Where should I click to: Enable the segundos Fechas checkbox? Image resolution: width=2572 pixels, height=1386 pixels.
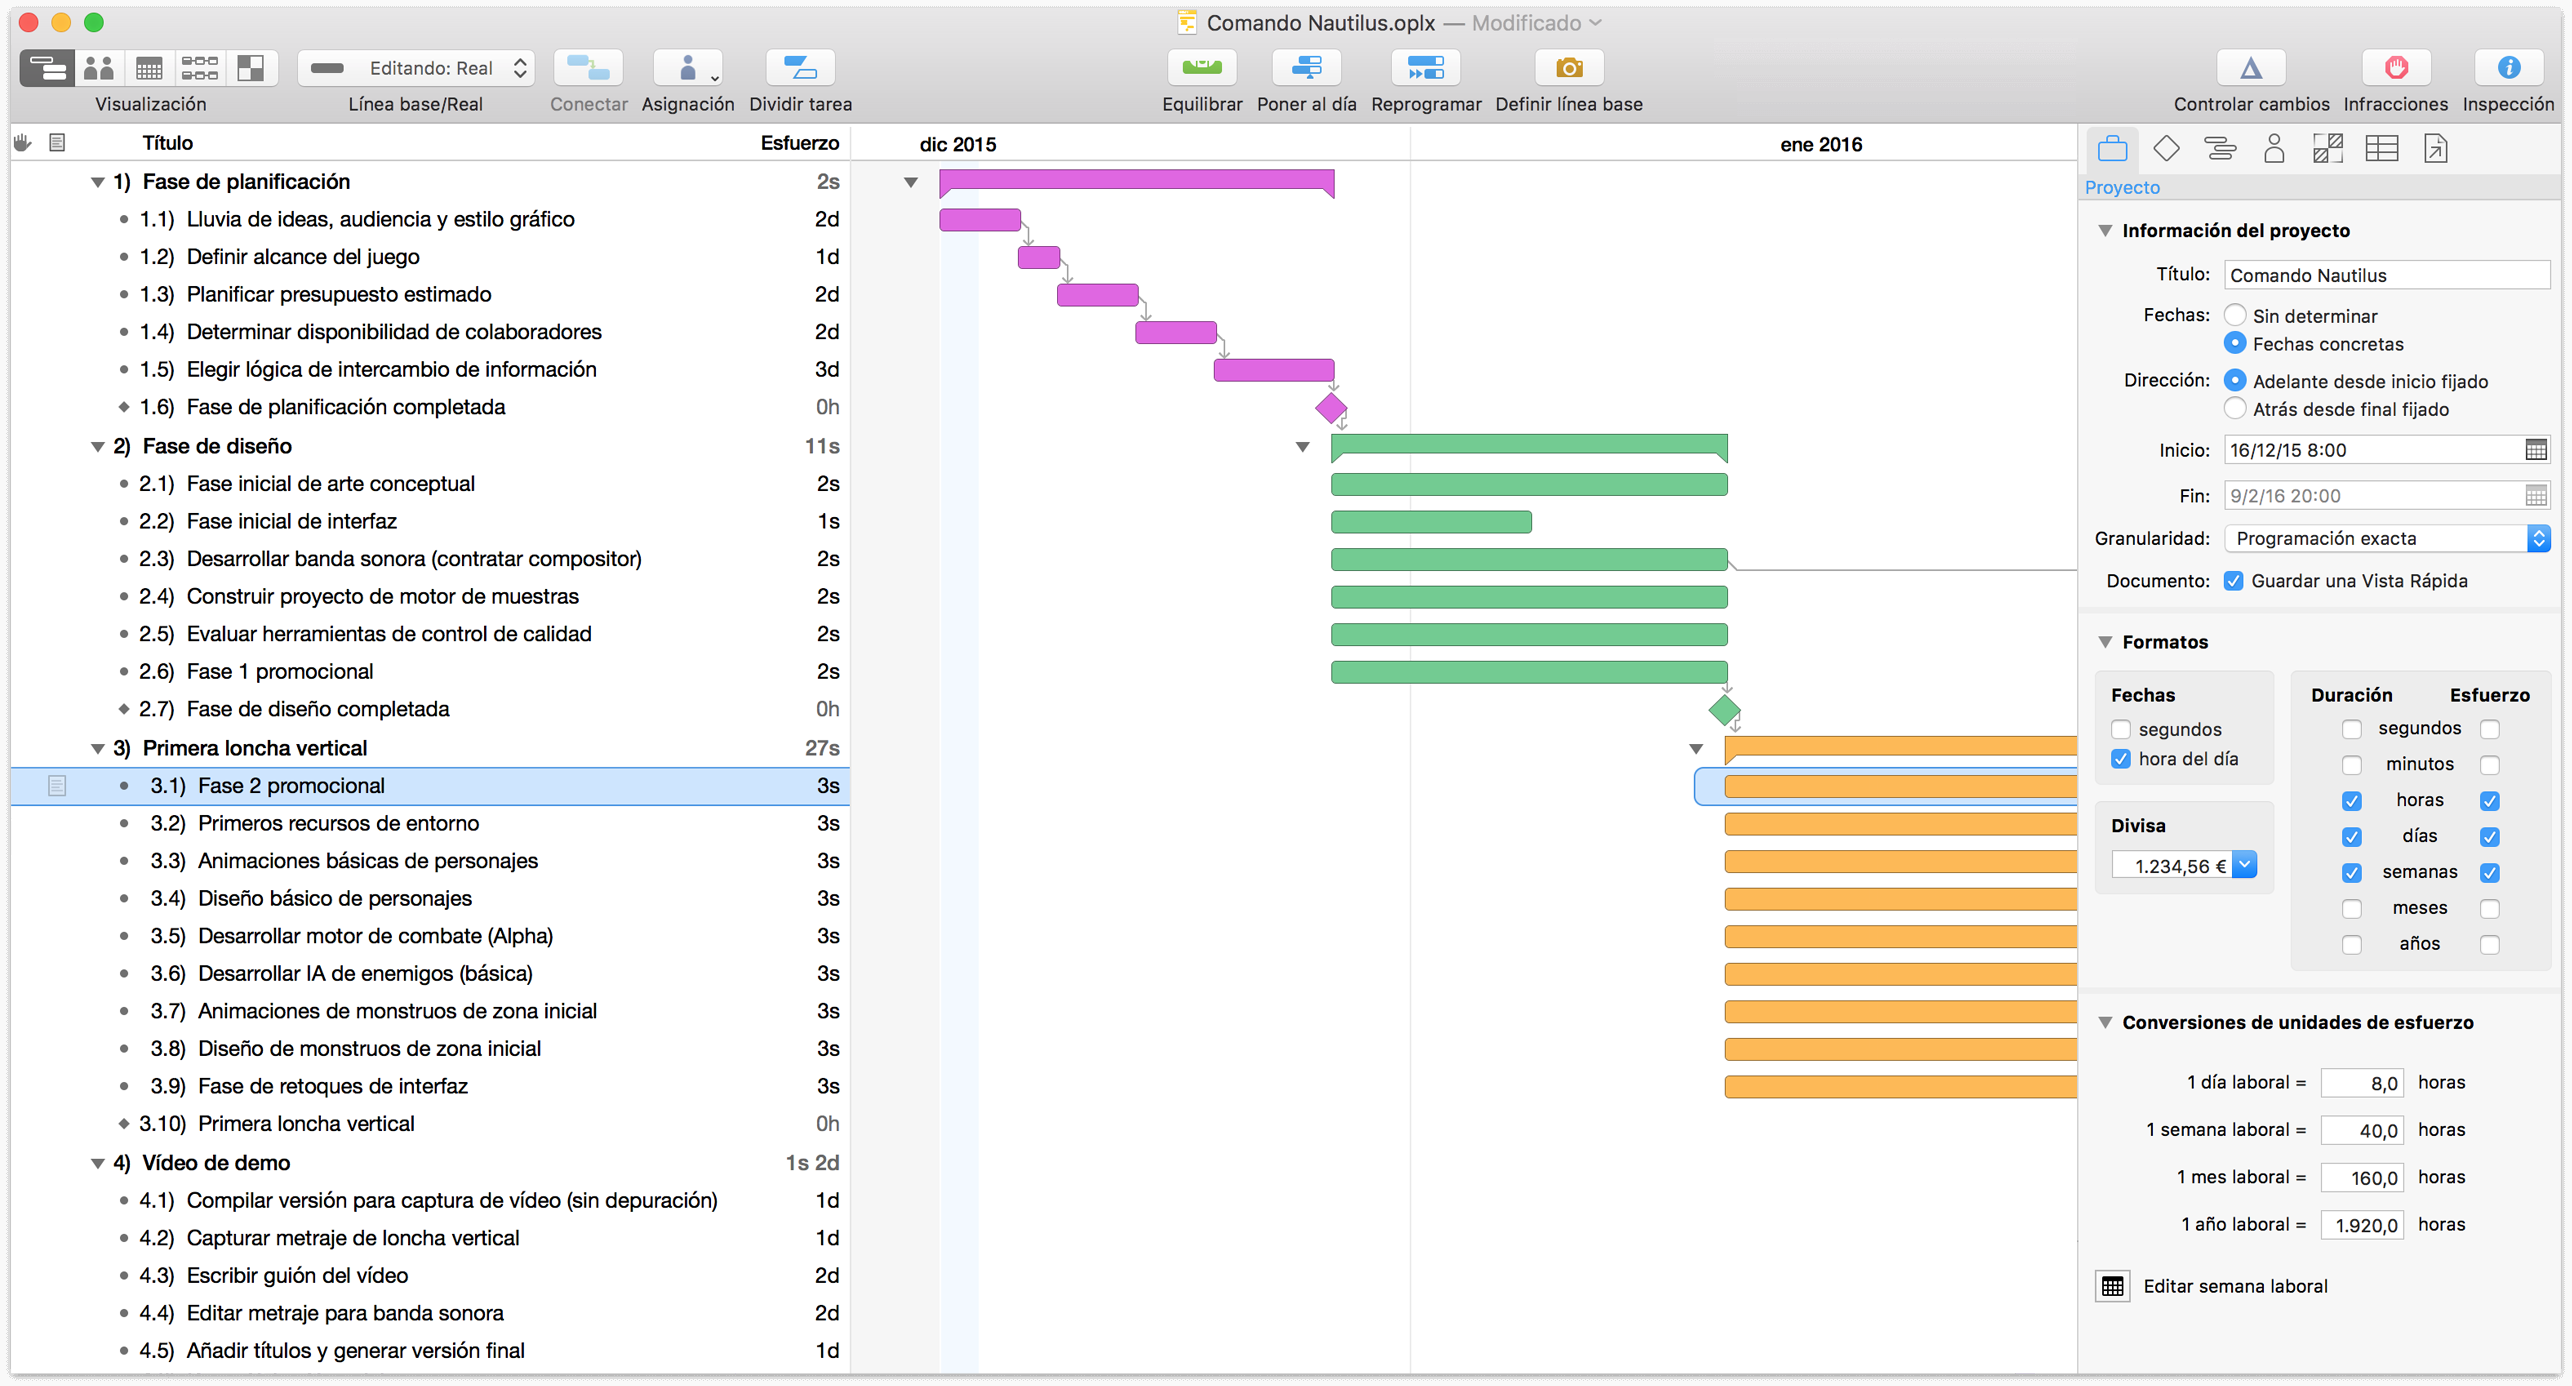click(x=2121, y=729)
